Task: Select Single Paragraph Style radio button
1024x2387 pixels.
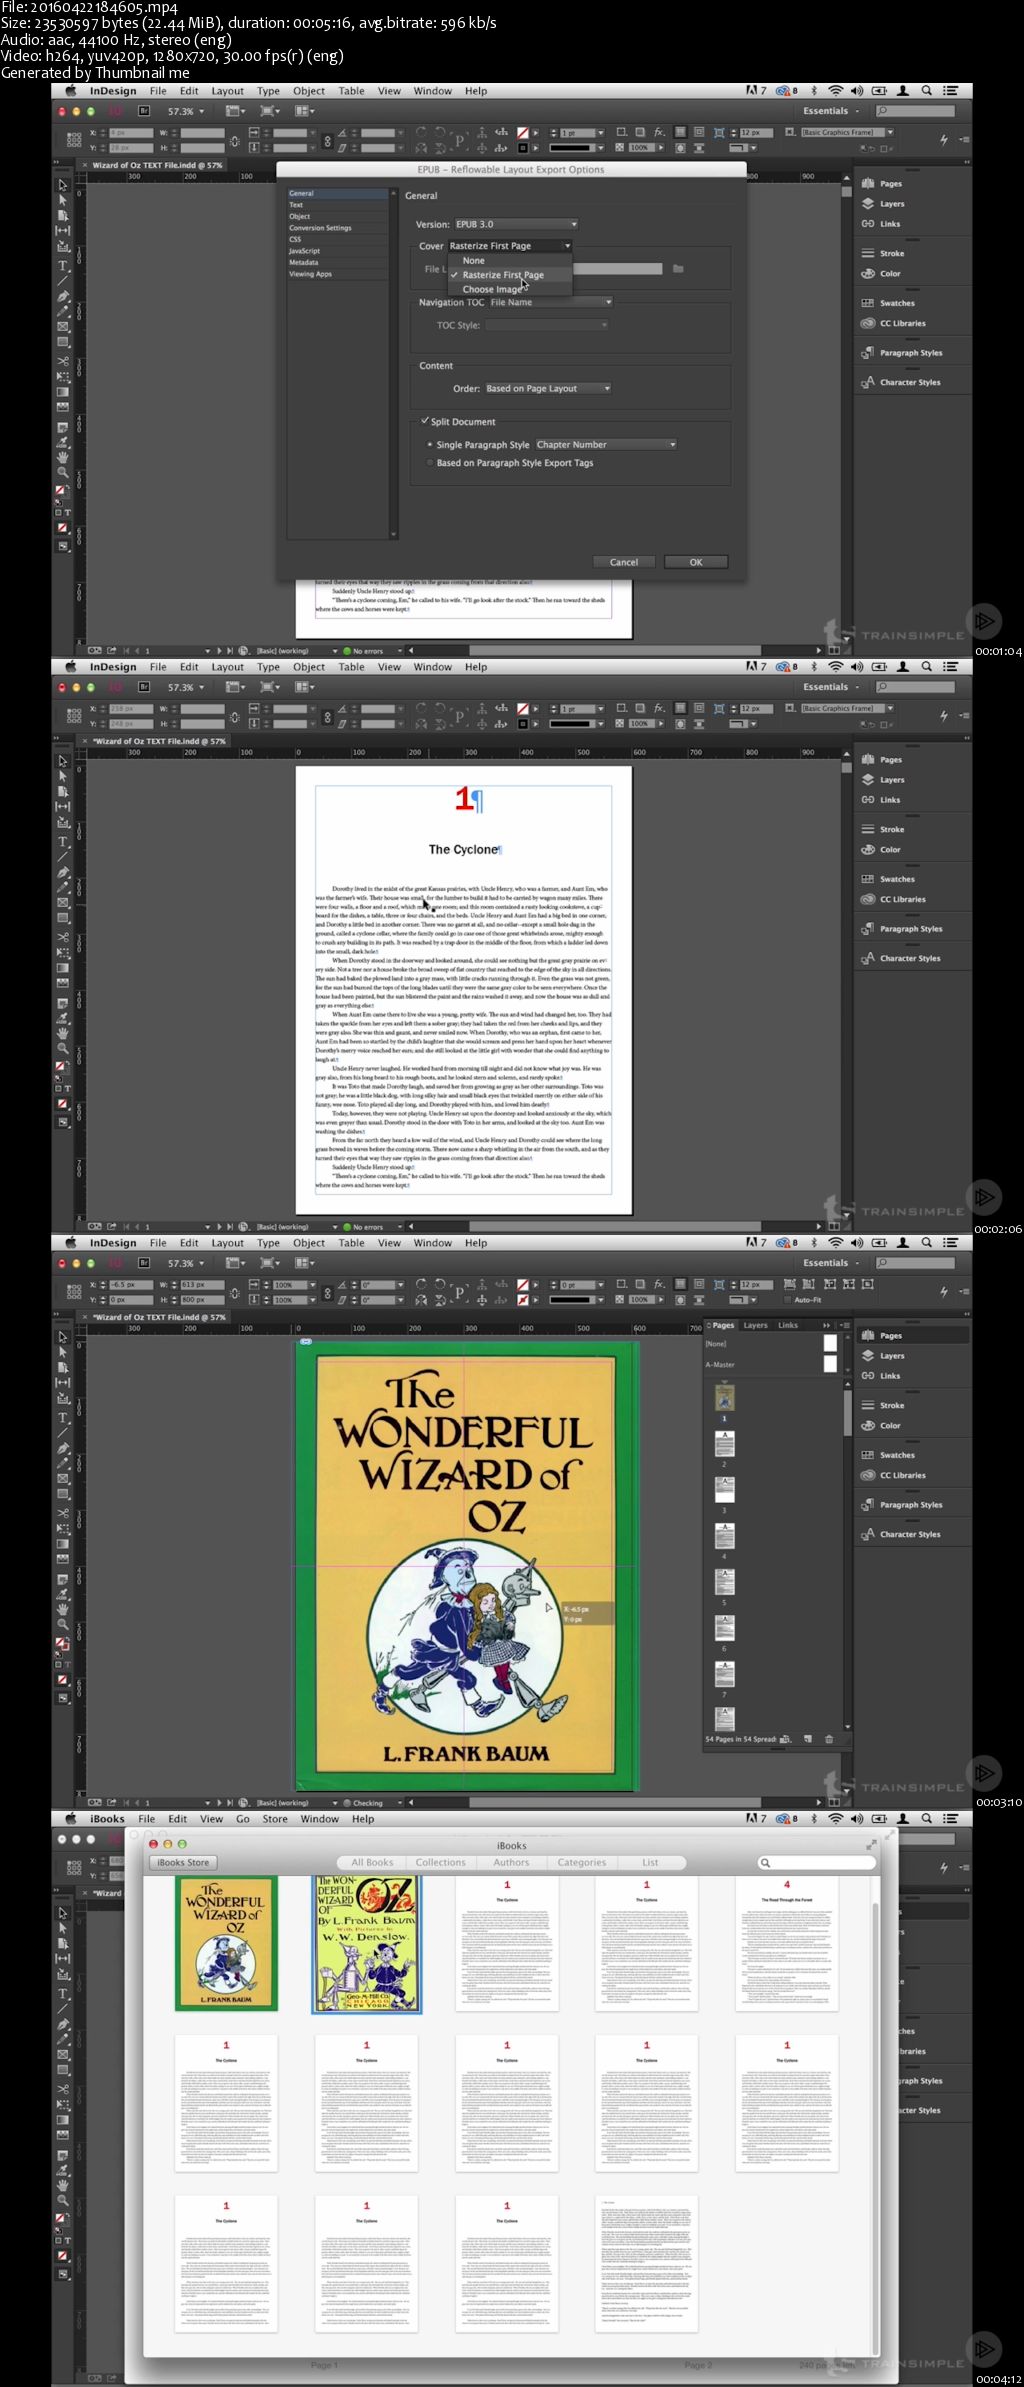Action: point(430,445)
